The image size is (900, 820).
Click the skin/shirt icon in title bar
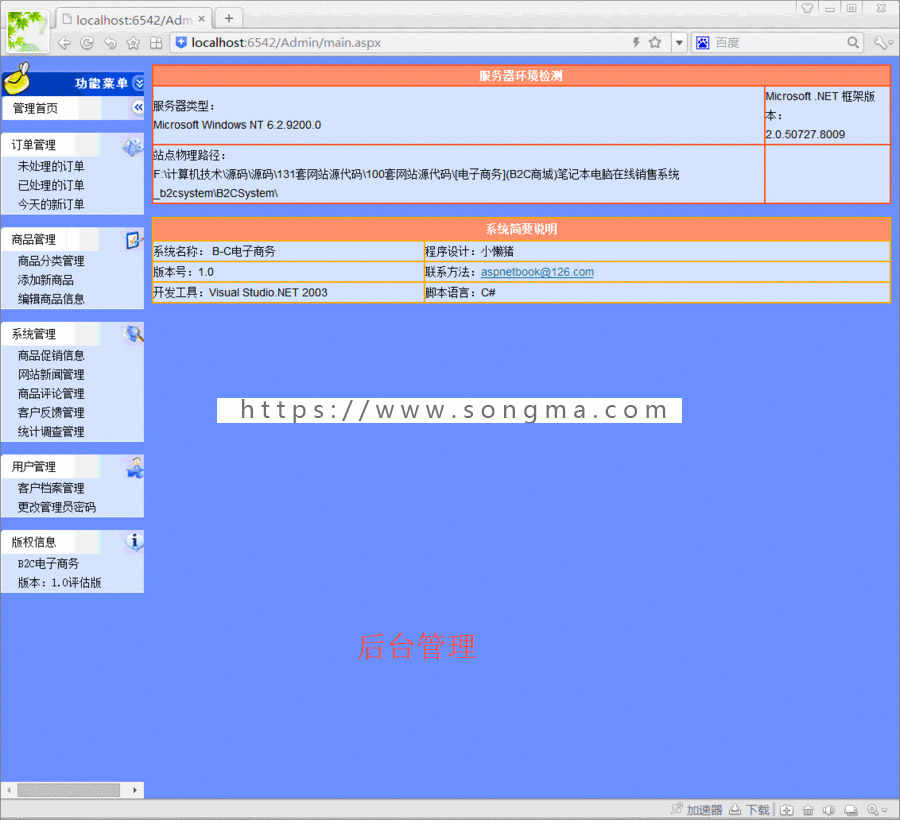807,8
